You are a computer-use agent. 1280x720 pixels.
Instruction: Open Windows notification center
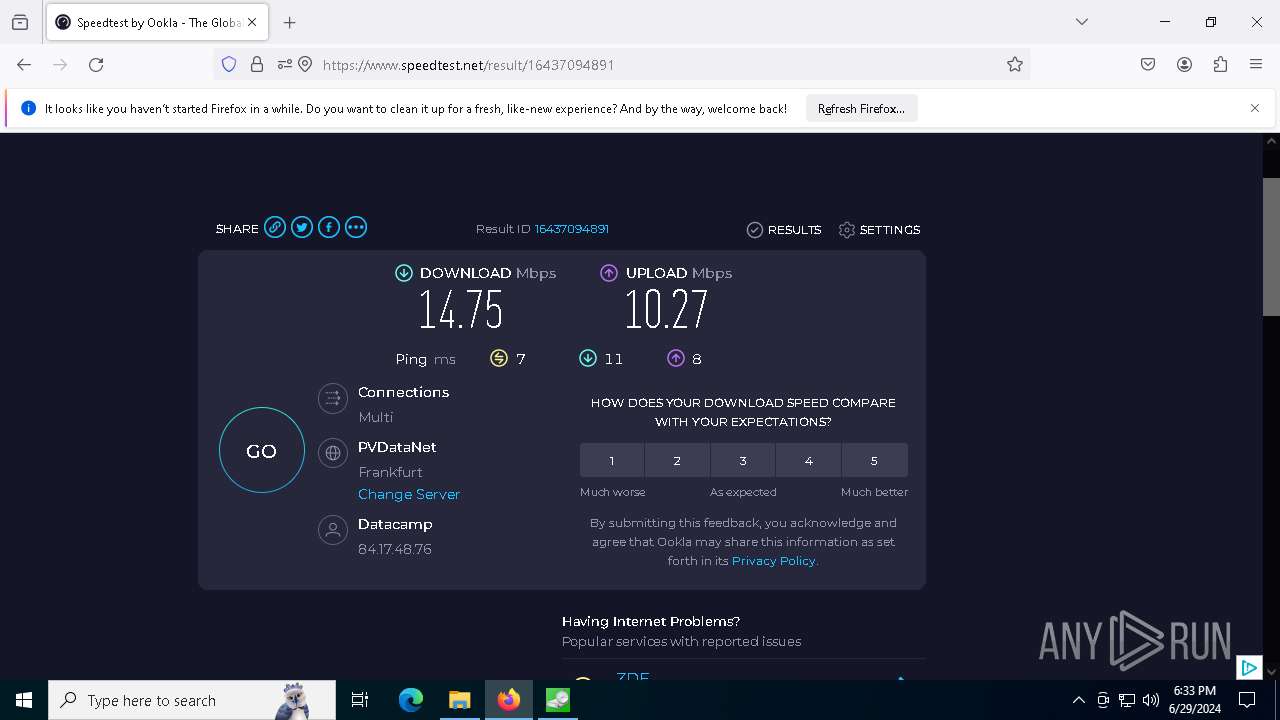1247,700
